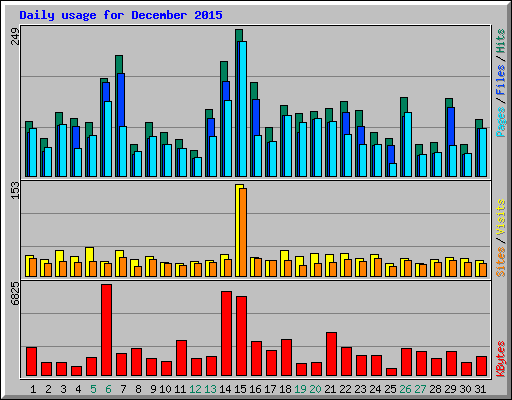Select green weekend day label 12
This screenshot has height=400, width=512.
[195, 389]
